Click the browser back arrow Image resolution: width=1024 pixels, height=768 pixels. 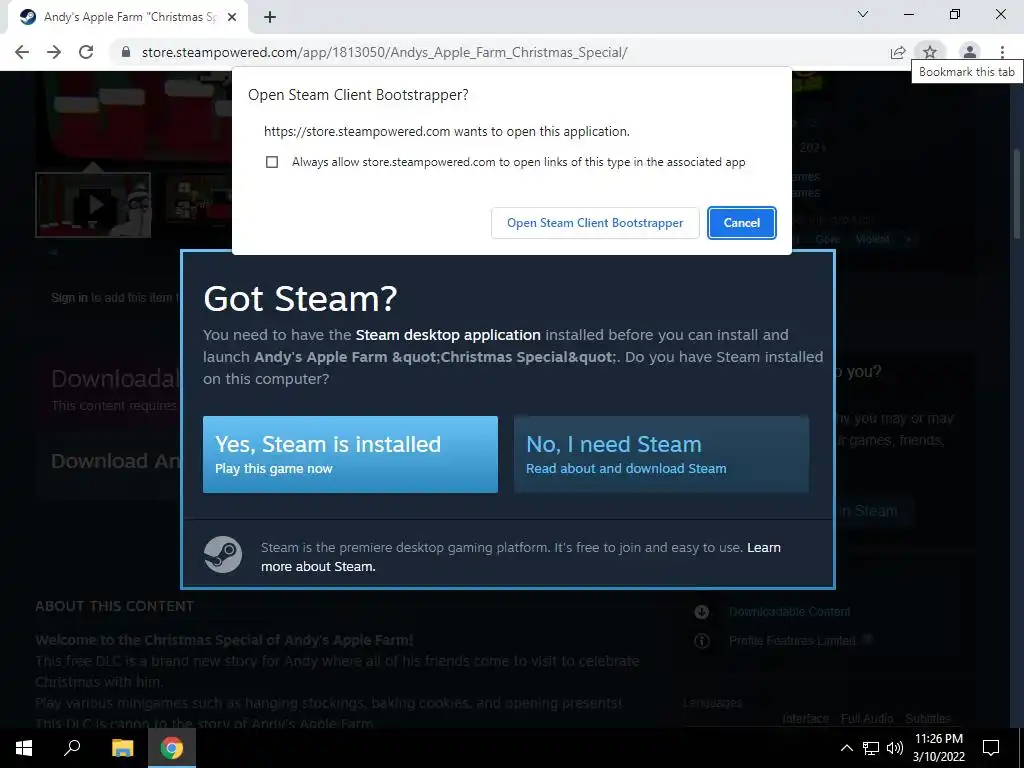(x=22, y=52)
